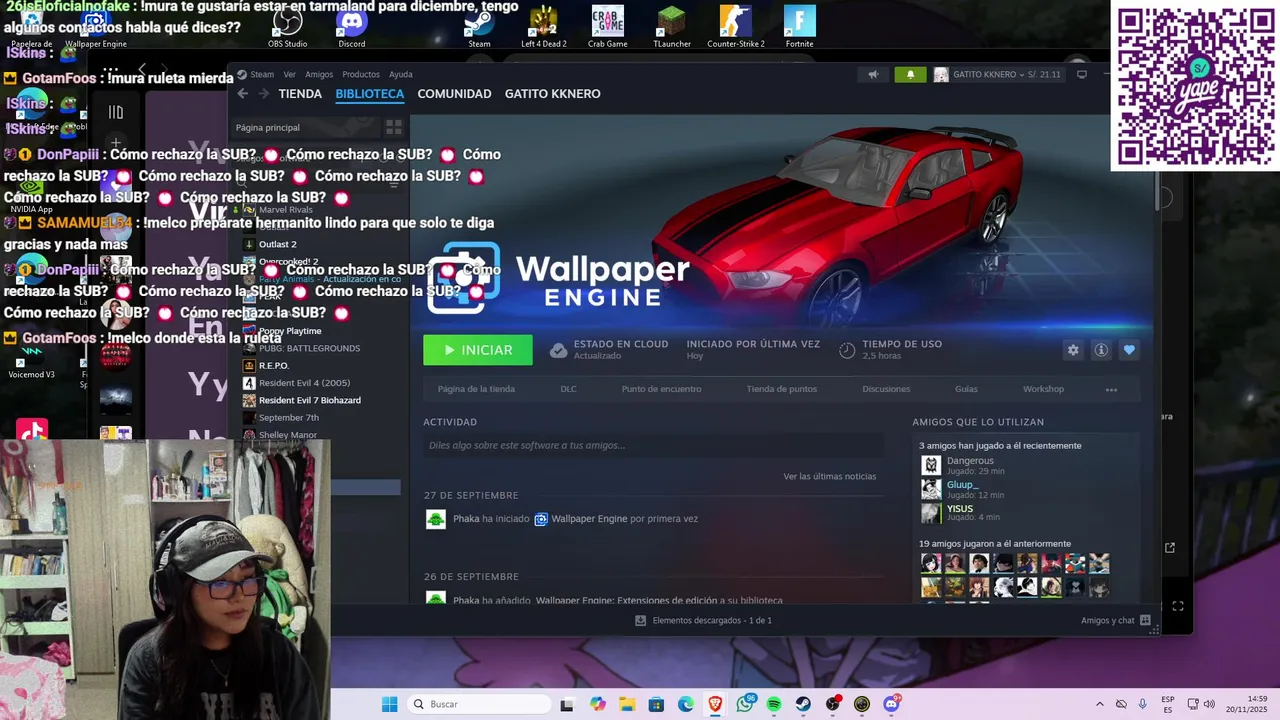
Task: Launch Crab Game desktop shortcut
Action: coord(608,26)
